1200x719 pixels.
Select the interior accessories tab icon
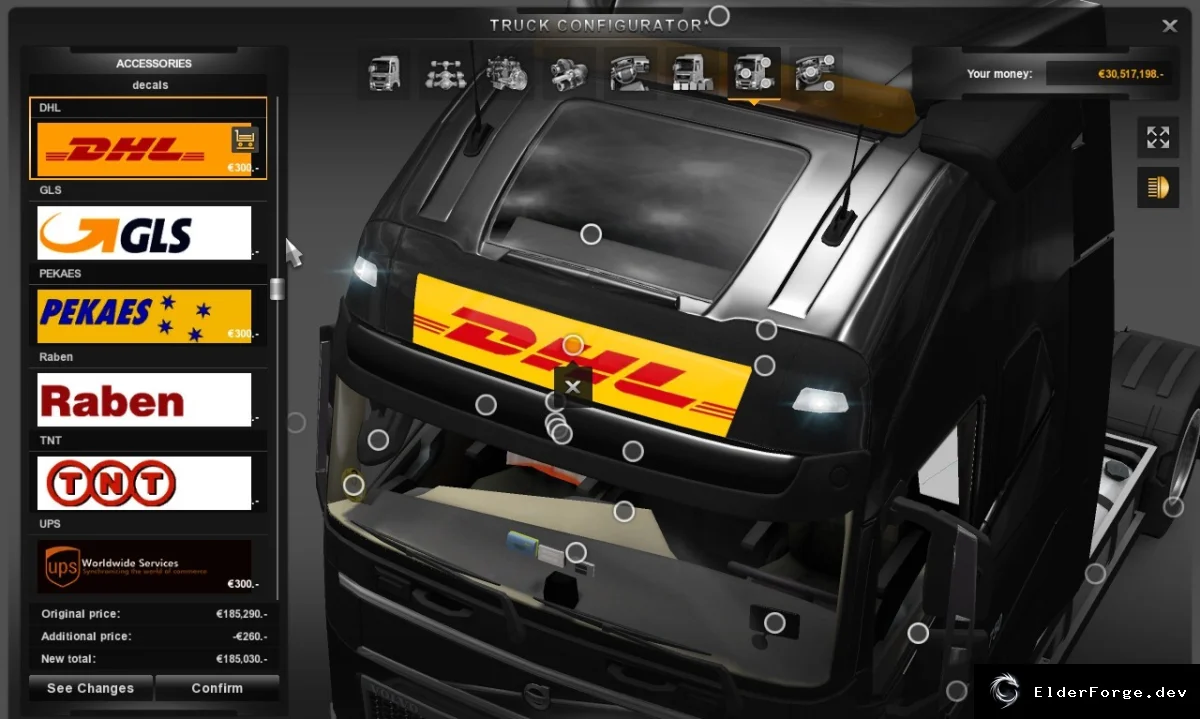[815, 73]
